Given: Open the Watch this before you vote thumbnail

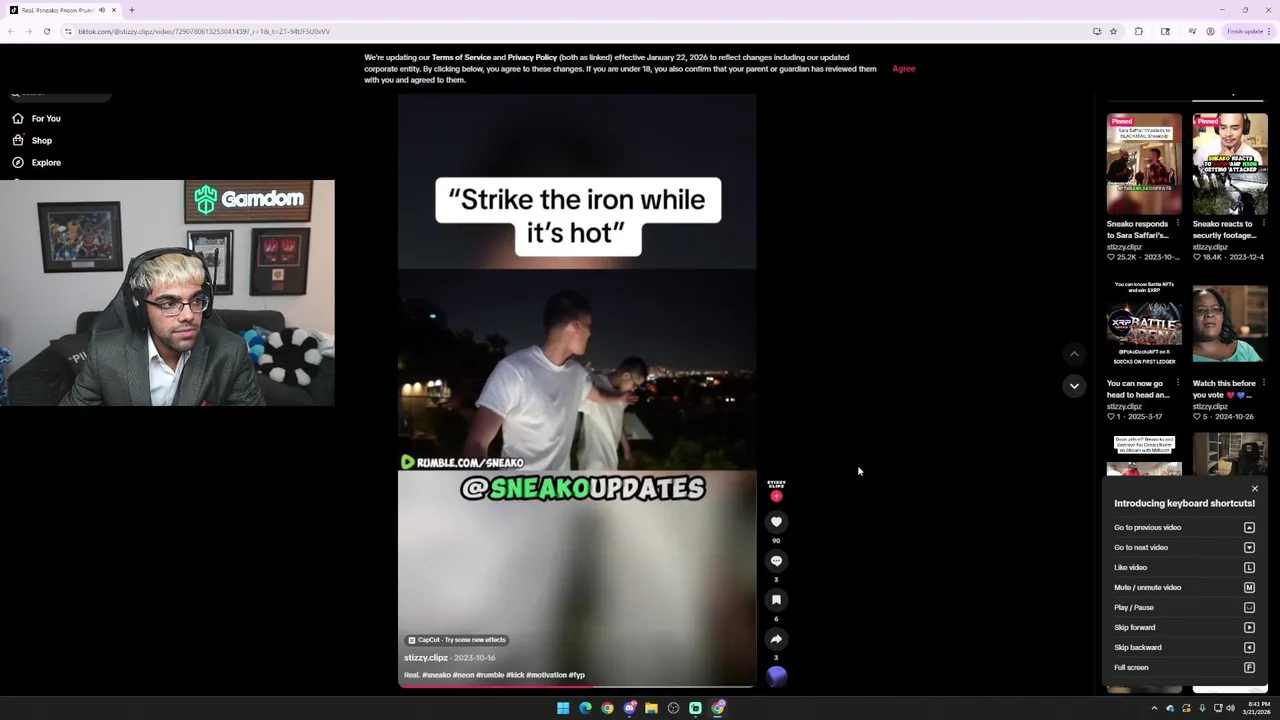Looking at the screenshot, I should (1230, 324).
